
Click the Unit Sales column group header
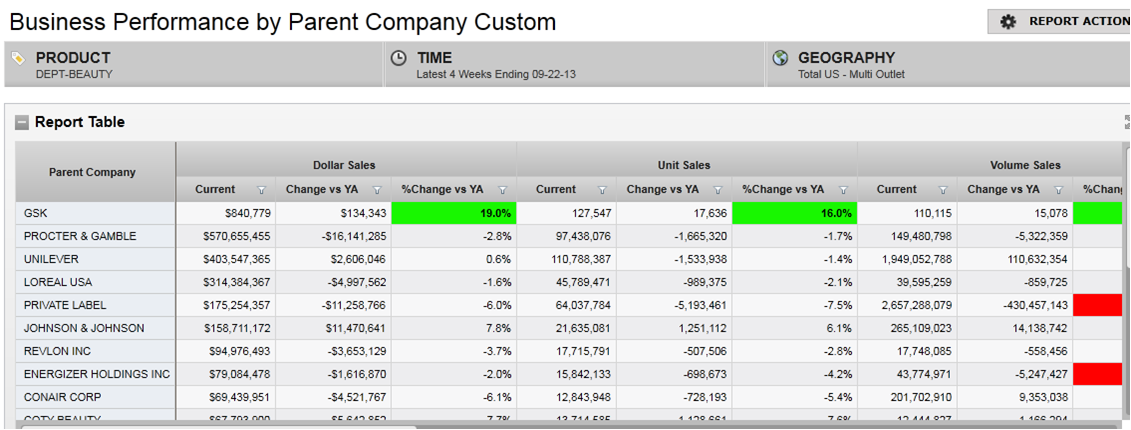(x=686, y=165)
